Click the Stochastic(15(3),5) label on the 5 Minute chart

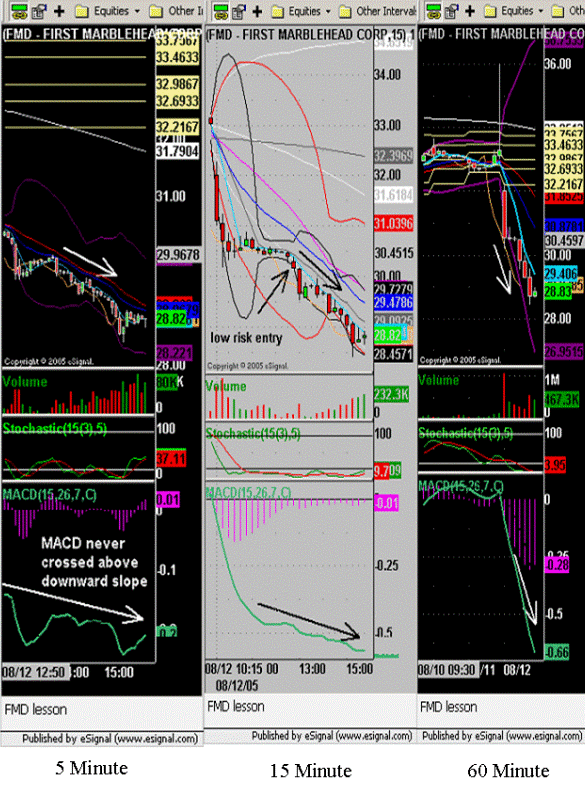[x=55, y=429]
